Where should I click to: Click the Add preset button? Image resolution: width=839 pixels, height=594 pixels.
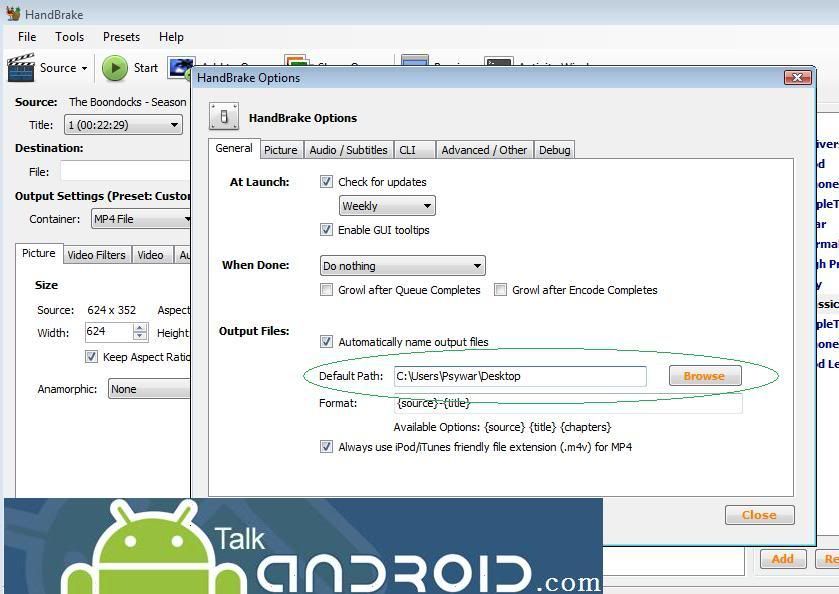point(783,559)
